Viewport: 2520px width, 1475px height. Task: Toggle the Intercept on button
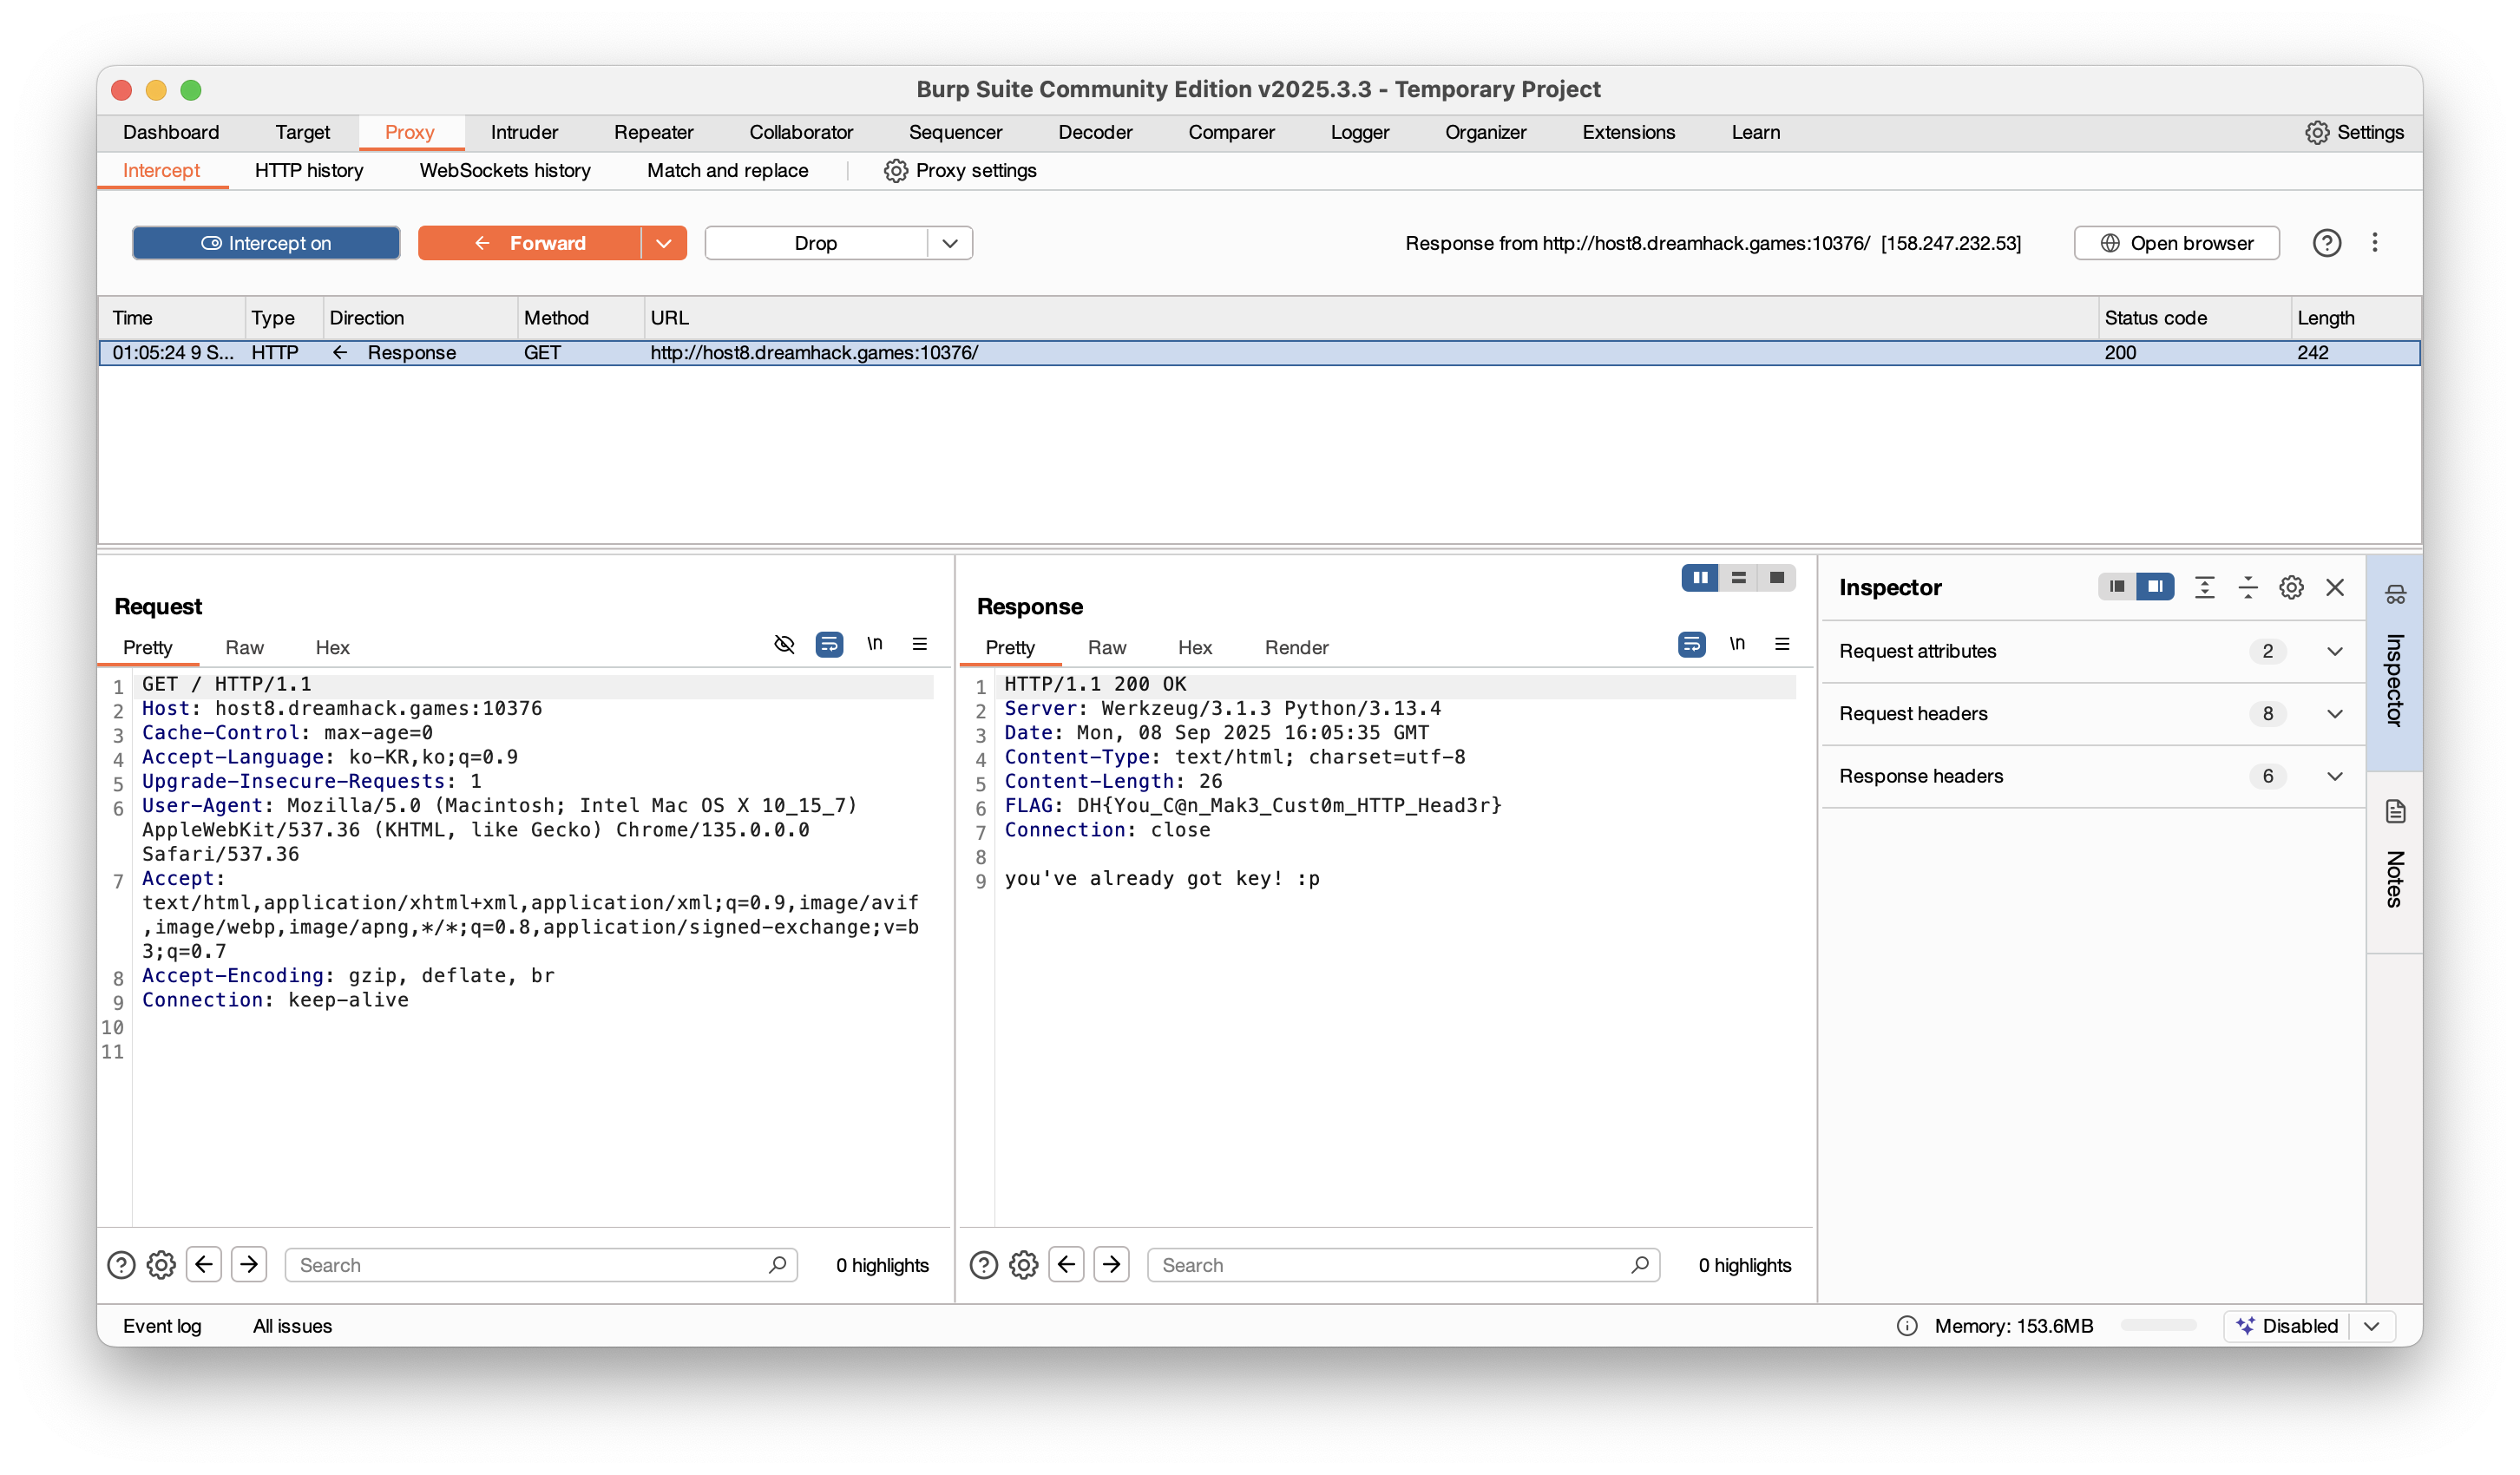coord(266,243)
